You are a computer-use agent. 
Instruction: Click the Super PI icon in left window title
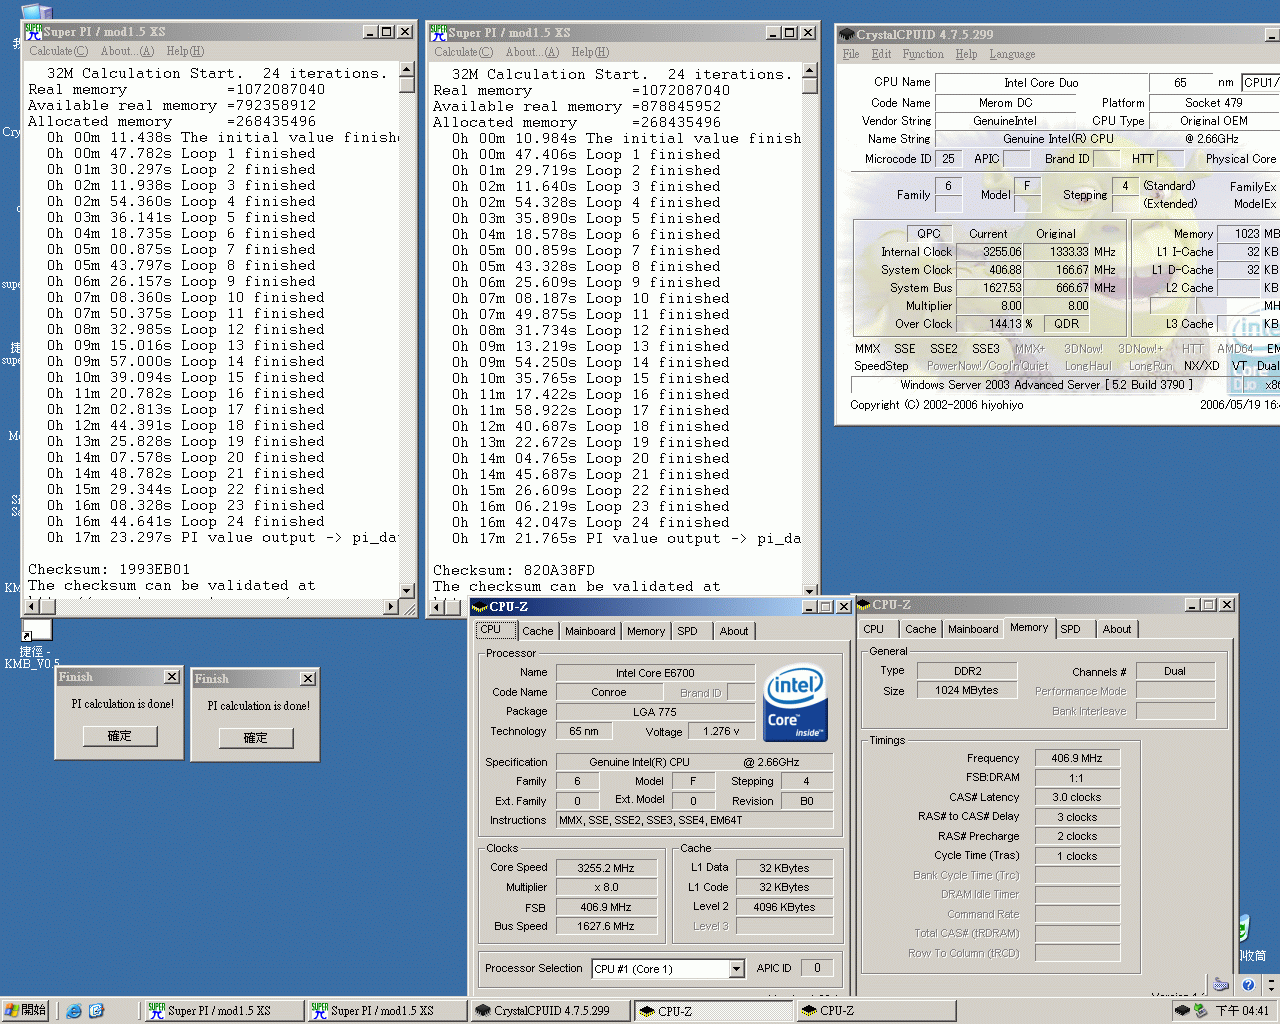(33, 32)
